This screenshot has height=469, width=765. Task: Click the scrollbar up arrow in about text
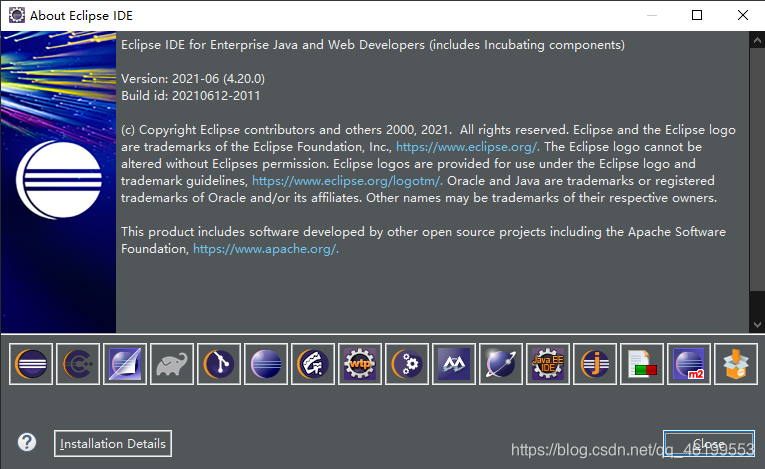(757, 40)
